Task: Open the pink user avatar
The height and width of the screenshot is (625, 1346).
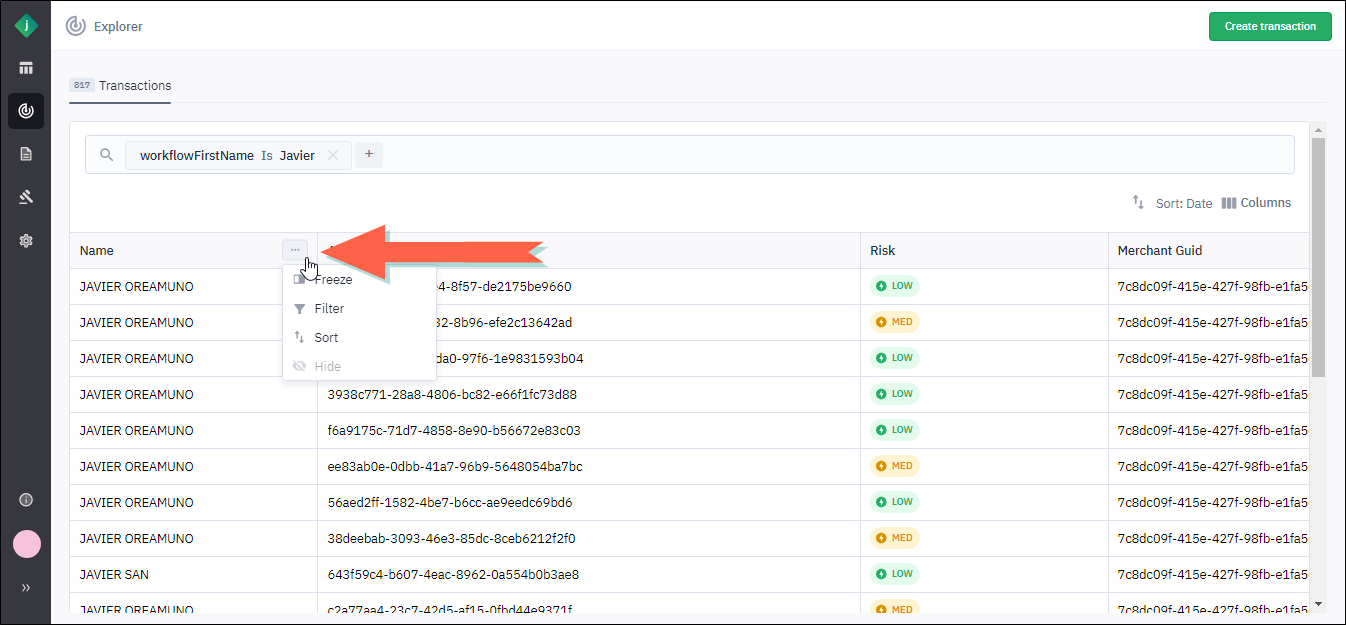Action: pos(26,544)
